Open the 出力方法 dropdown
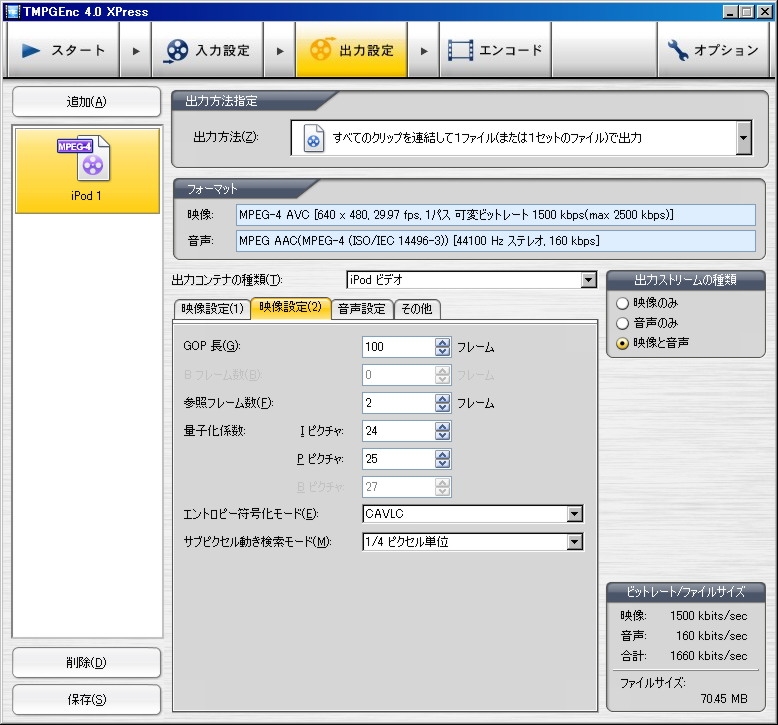Image resolution: width=778 pixels, height=725 pixels. click(x=743, y=138)
